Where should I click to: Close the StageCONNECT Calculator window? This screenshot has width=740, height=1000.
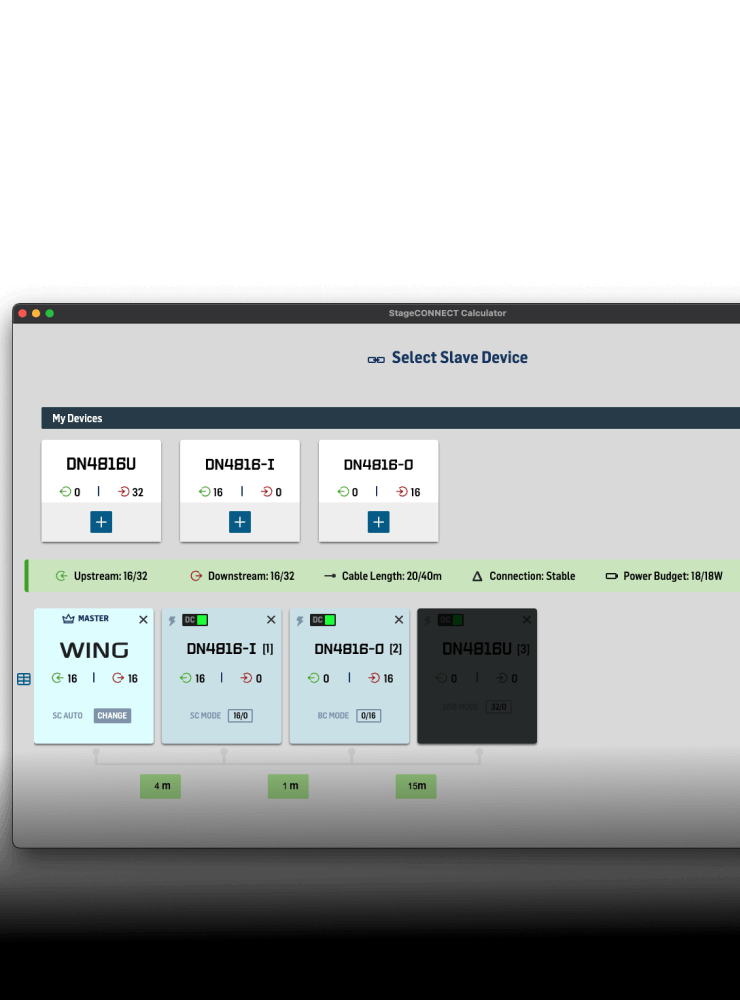tap(22, 313)
